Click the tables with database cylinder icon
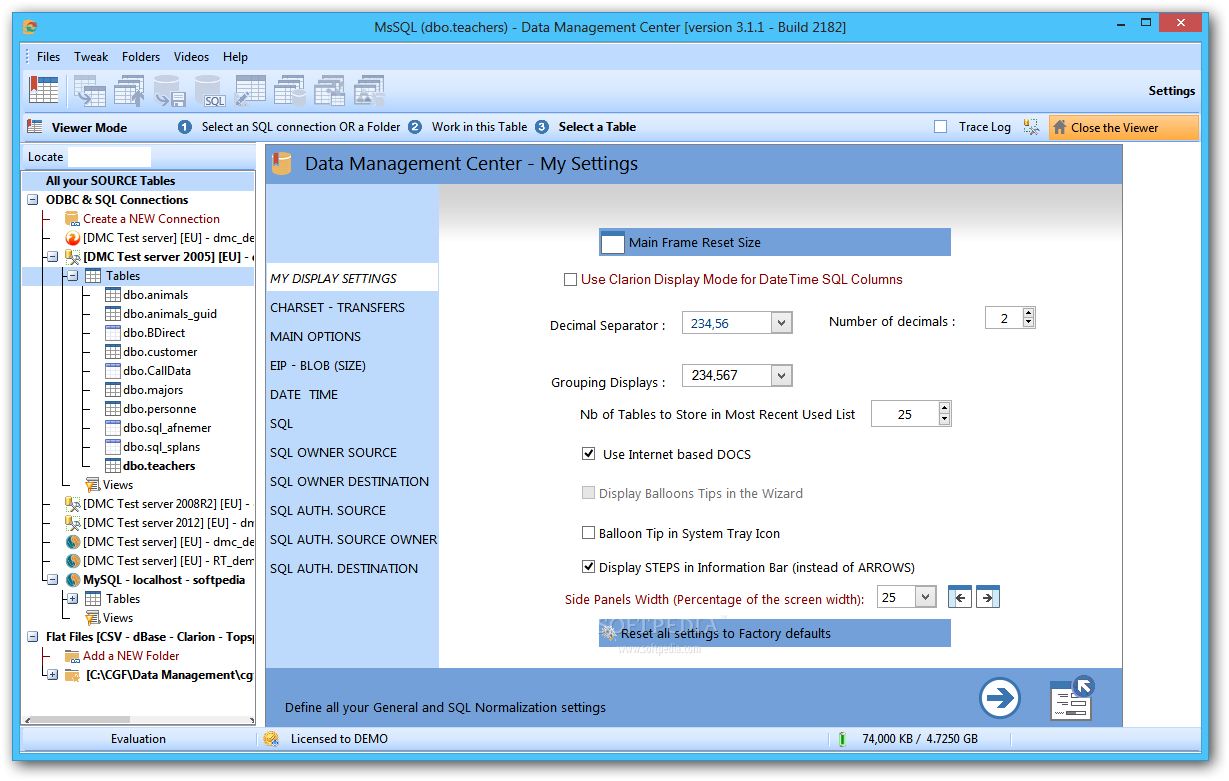 (290, 90)
